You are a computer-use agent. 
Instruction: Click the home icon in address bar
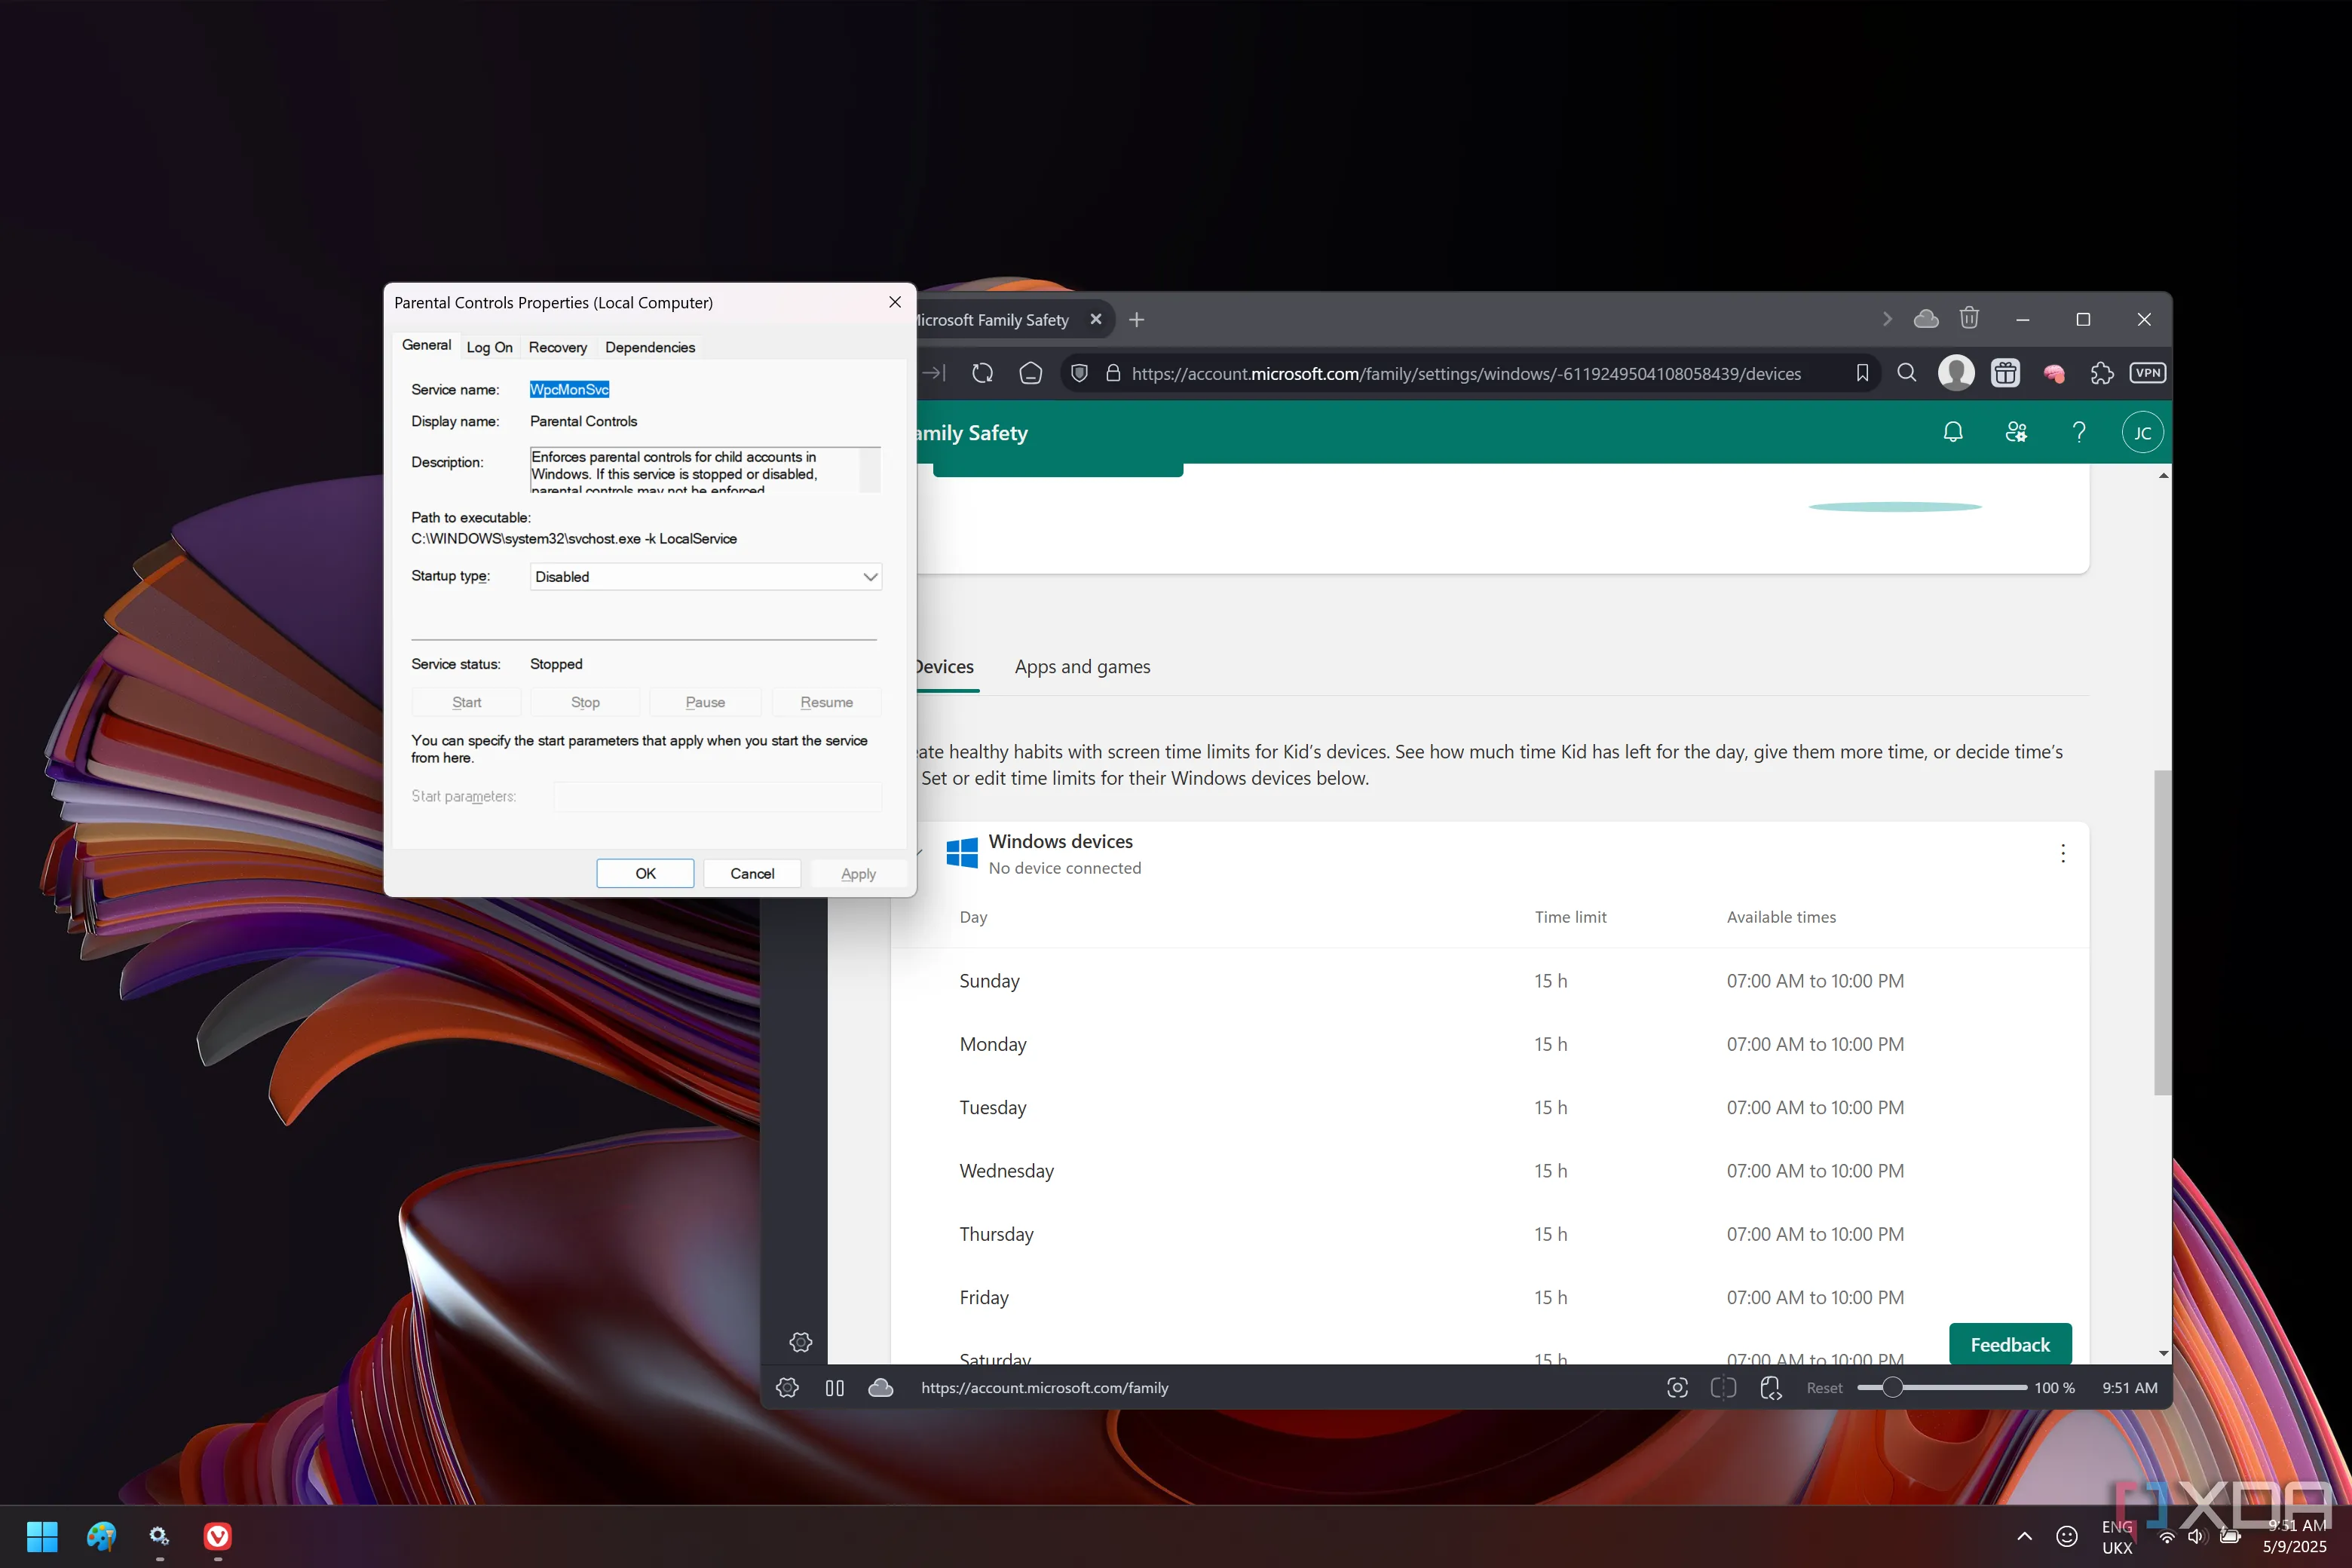click(x=1030, y=373)
